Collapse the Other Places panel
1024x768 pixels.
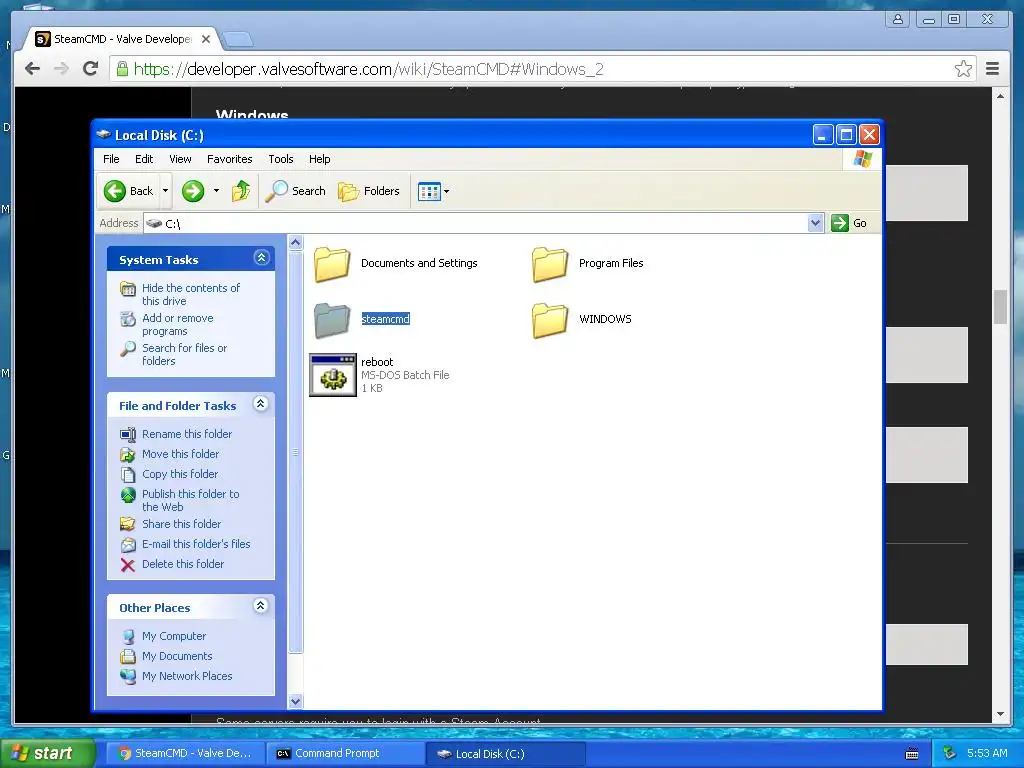pos(261,605)
